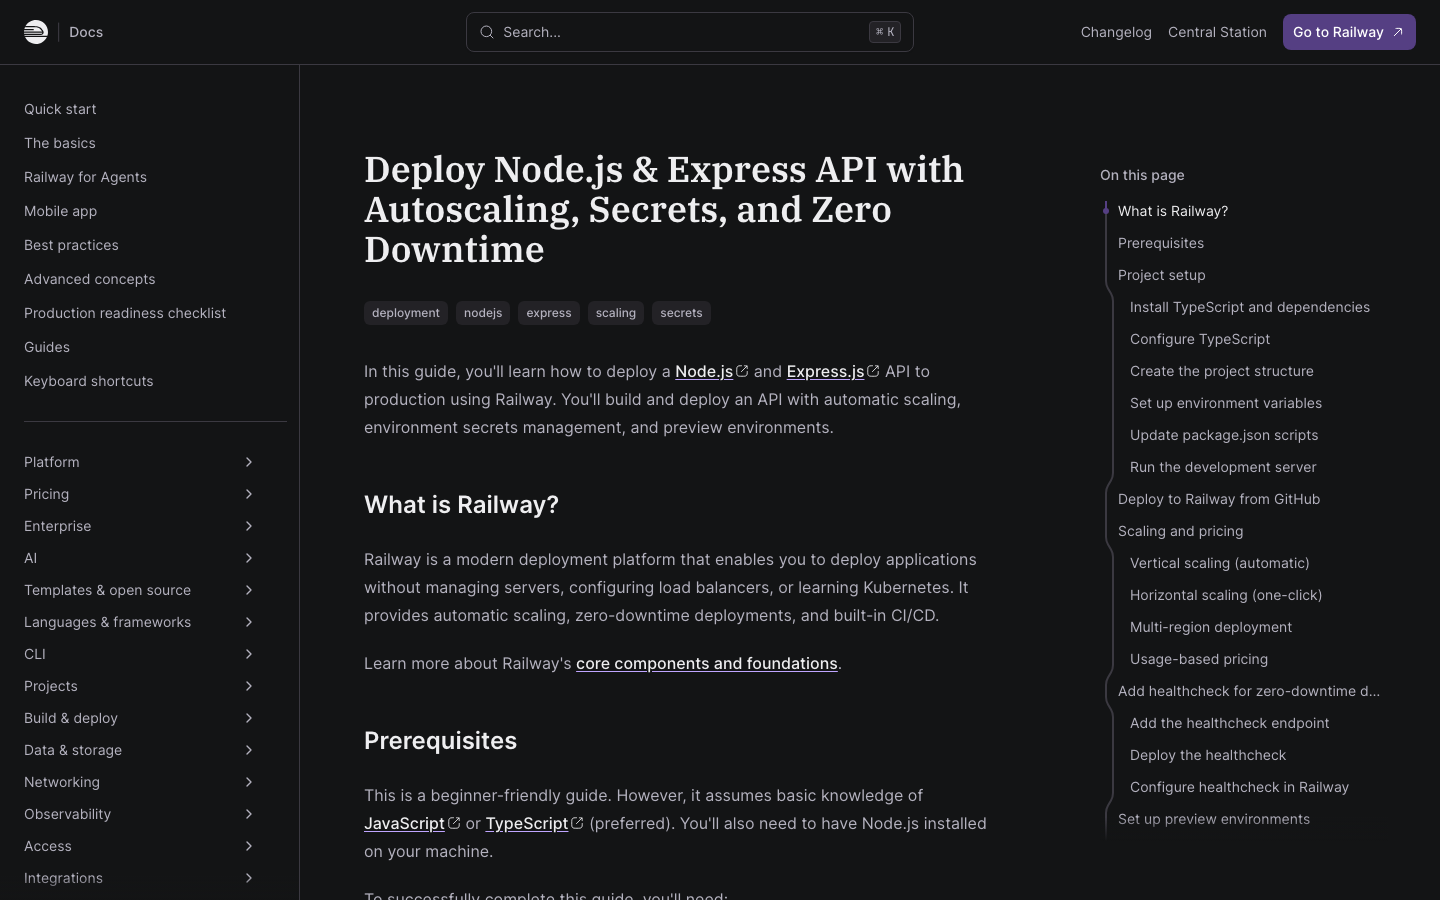Expand the Data & storage chevron
1440x900 pixels.
[249, 750]
